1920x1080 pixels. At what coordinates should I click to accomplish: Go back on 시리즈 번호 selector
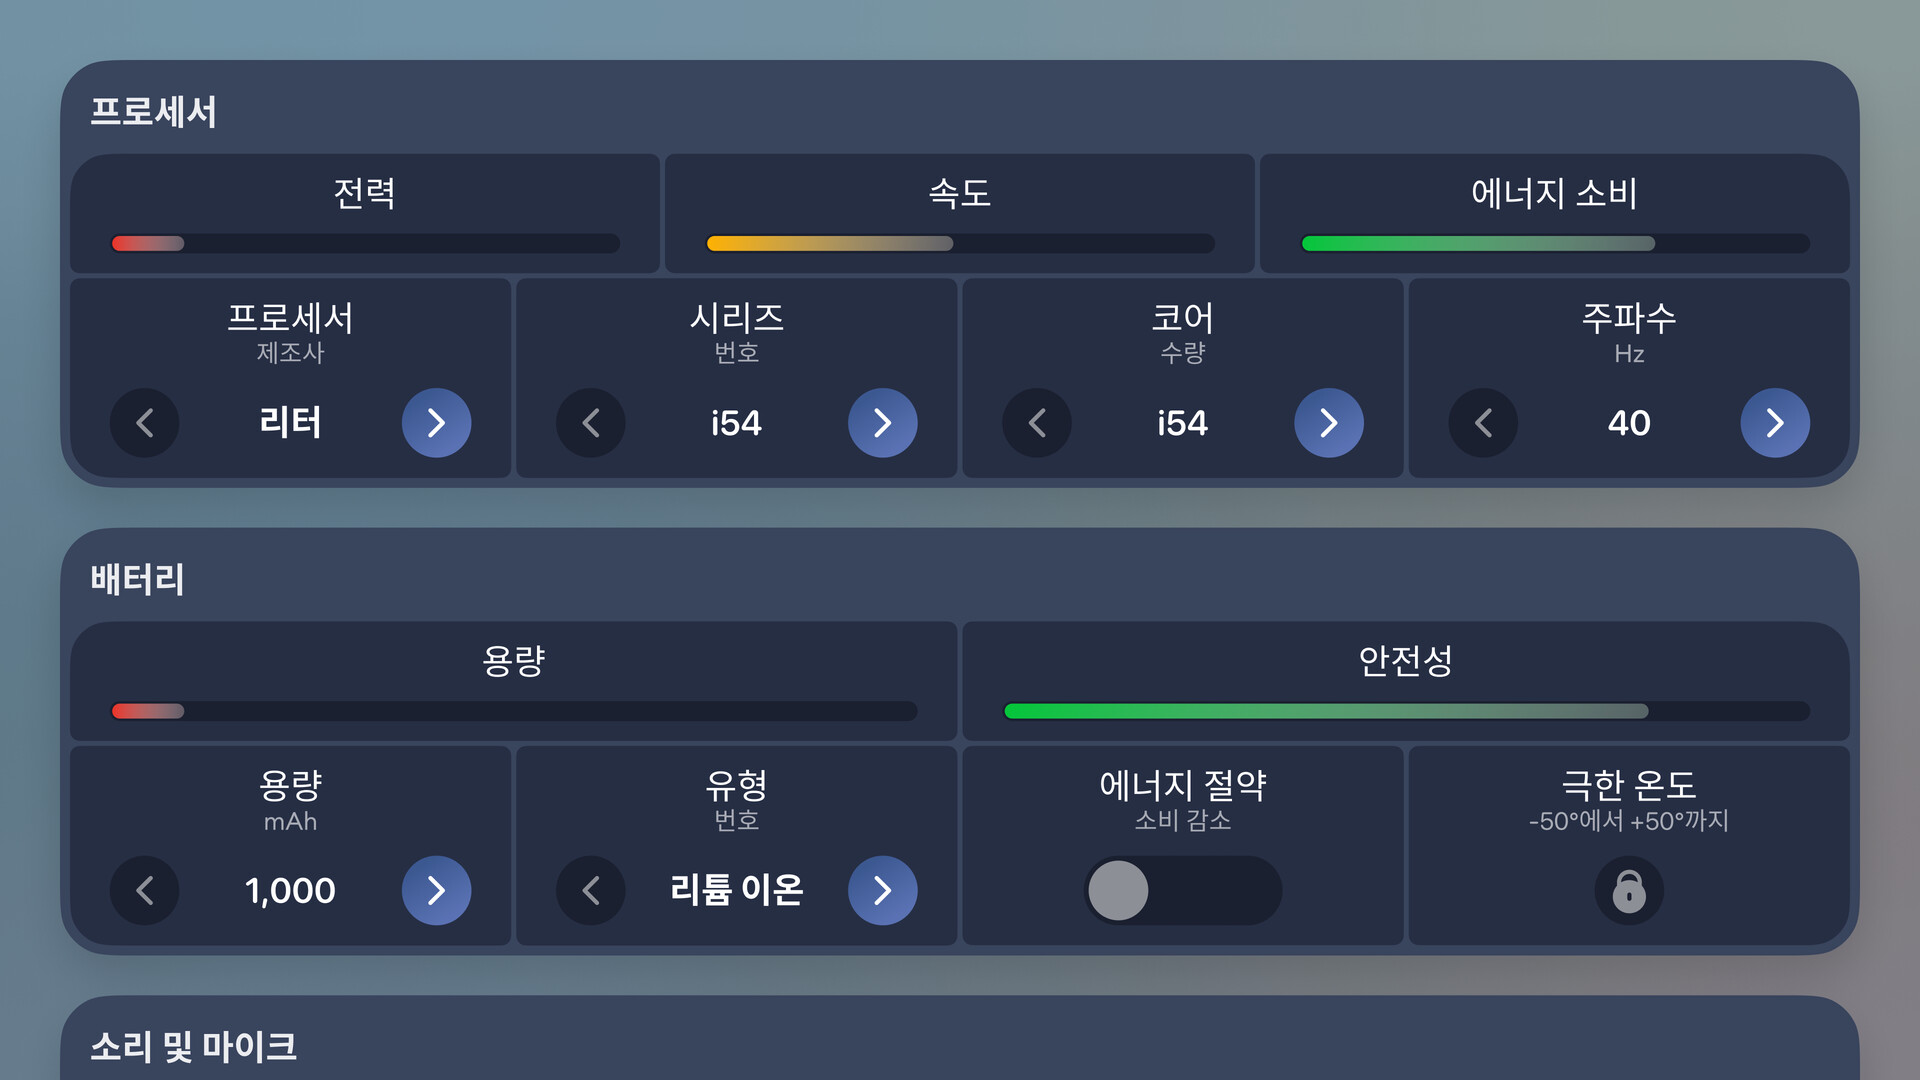click(x=591, y=423)
